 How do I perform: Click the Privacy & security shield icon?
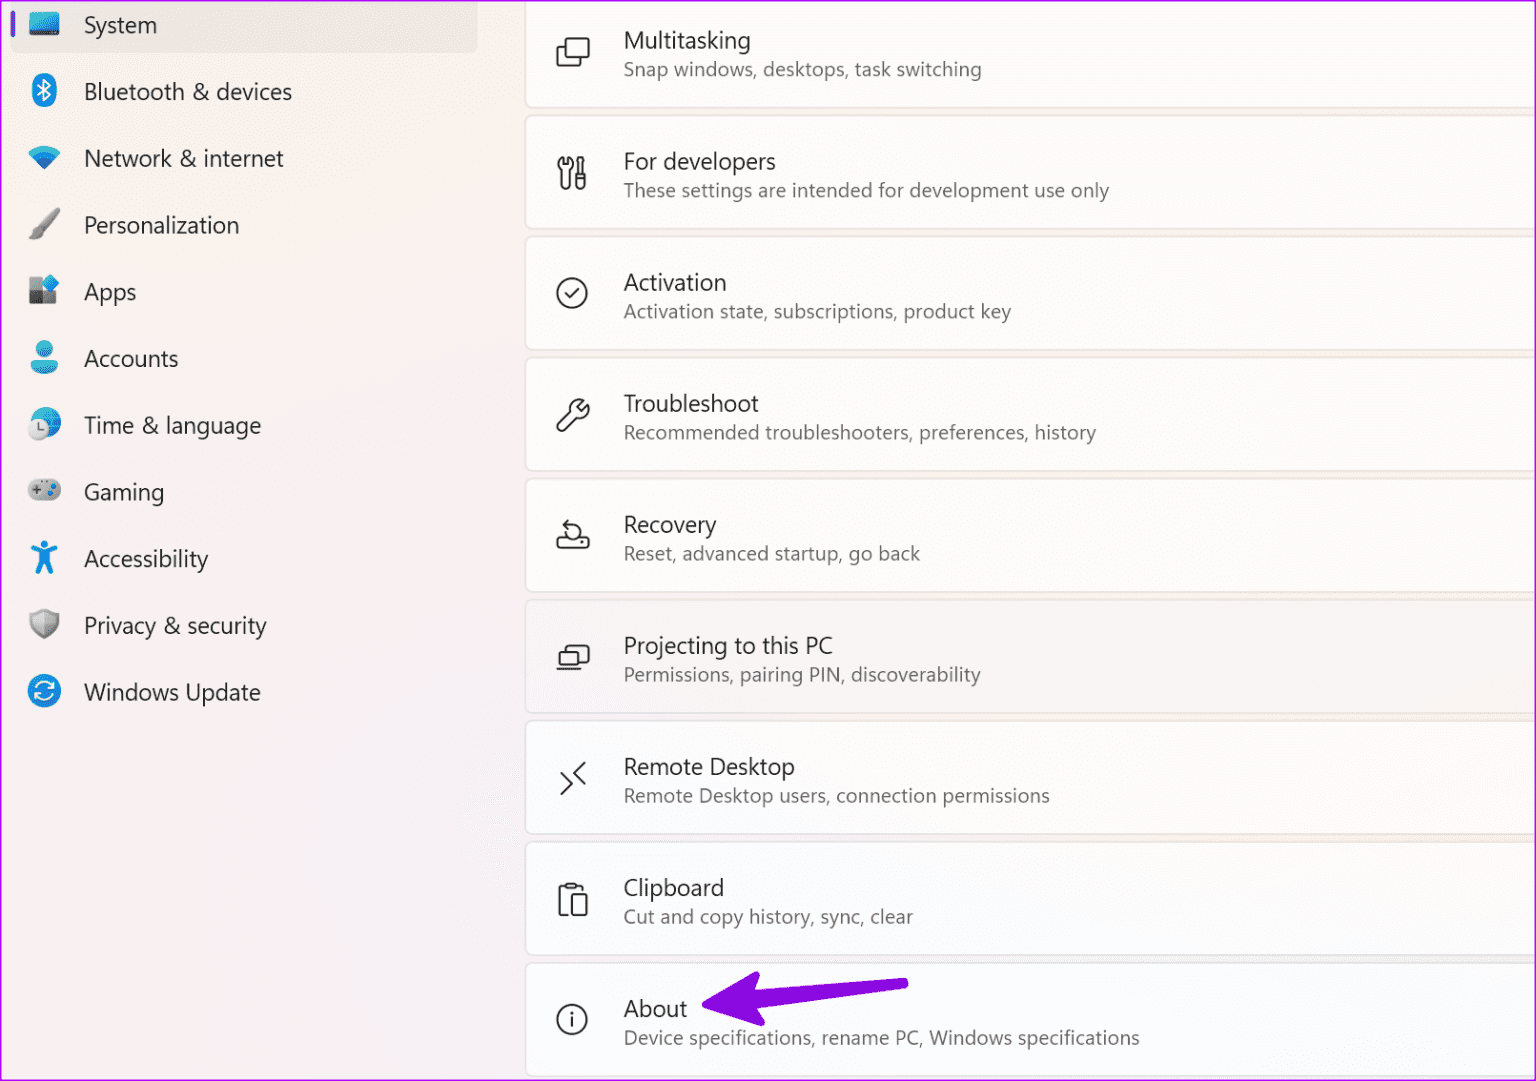[44, 625]
